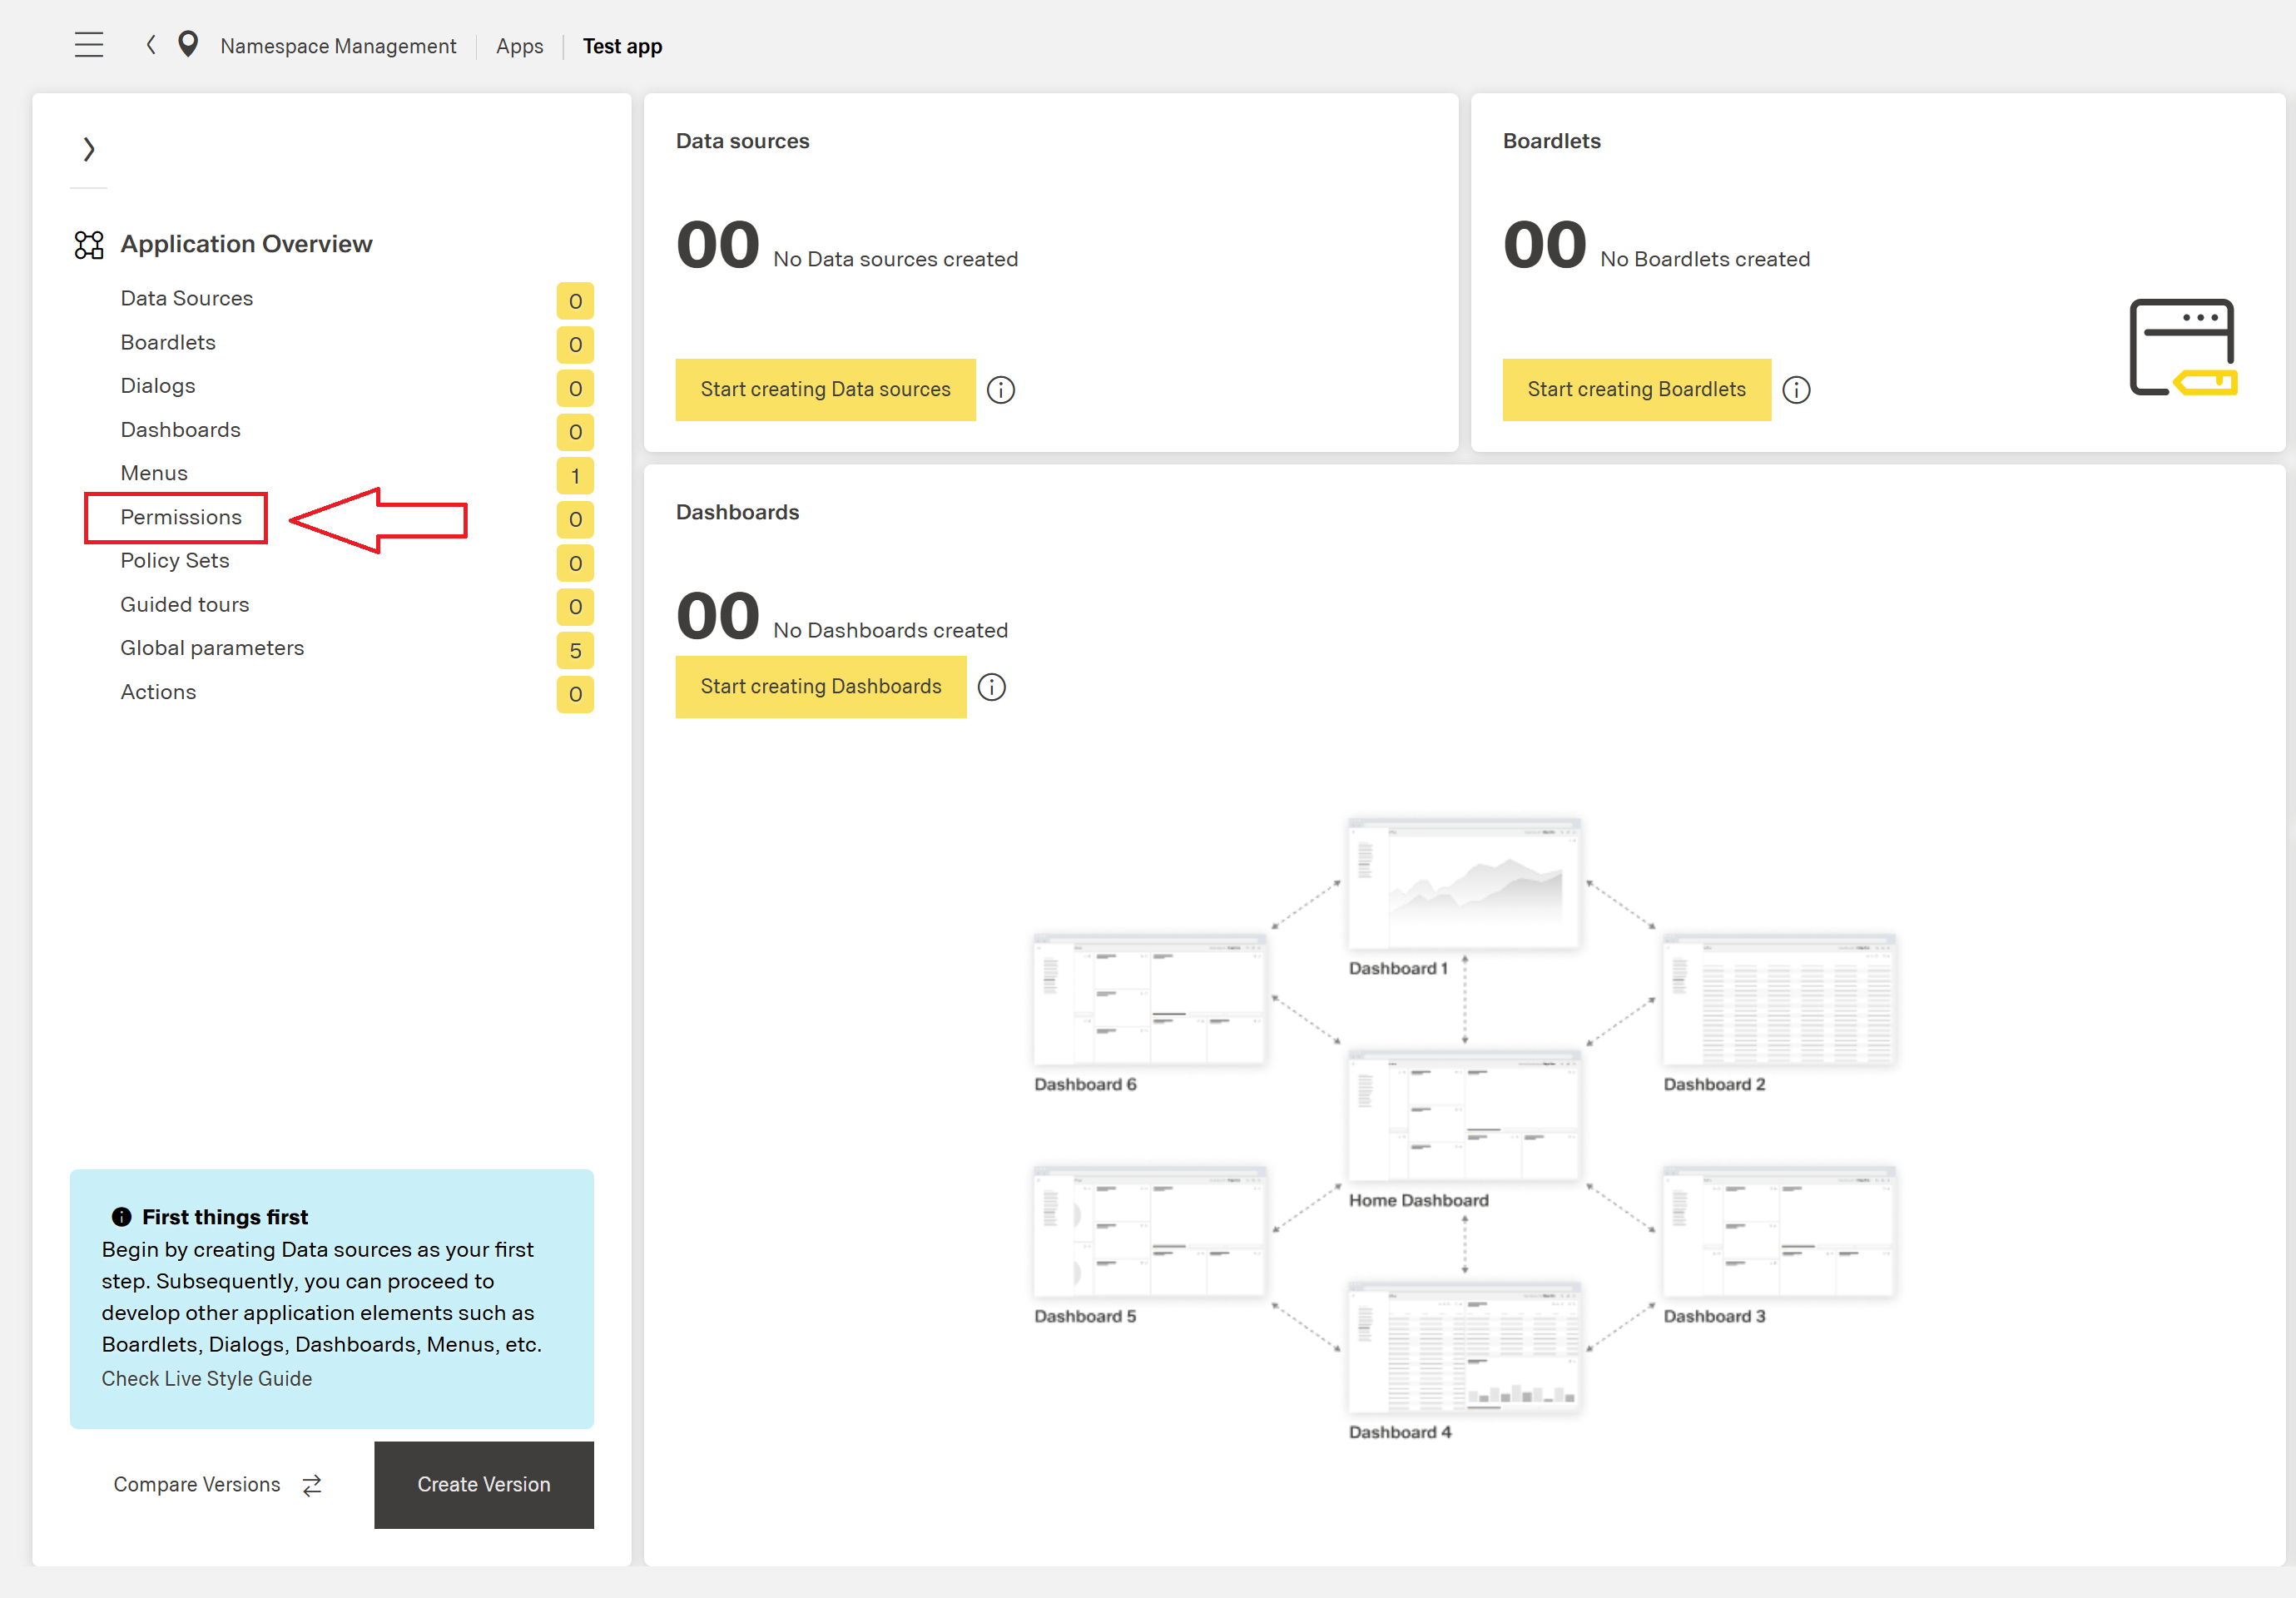Screen dimensions: 2296x1598
Task: Open info tooltip beside Start creating Data sources
Action: point(1001,390)
